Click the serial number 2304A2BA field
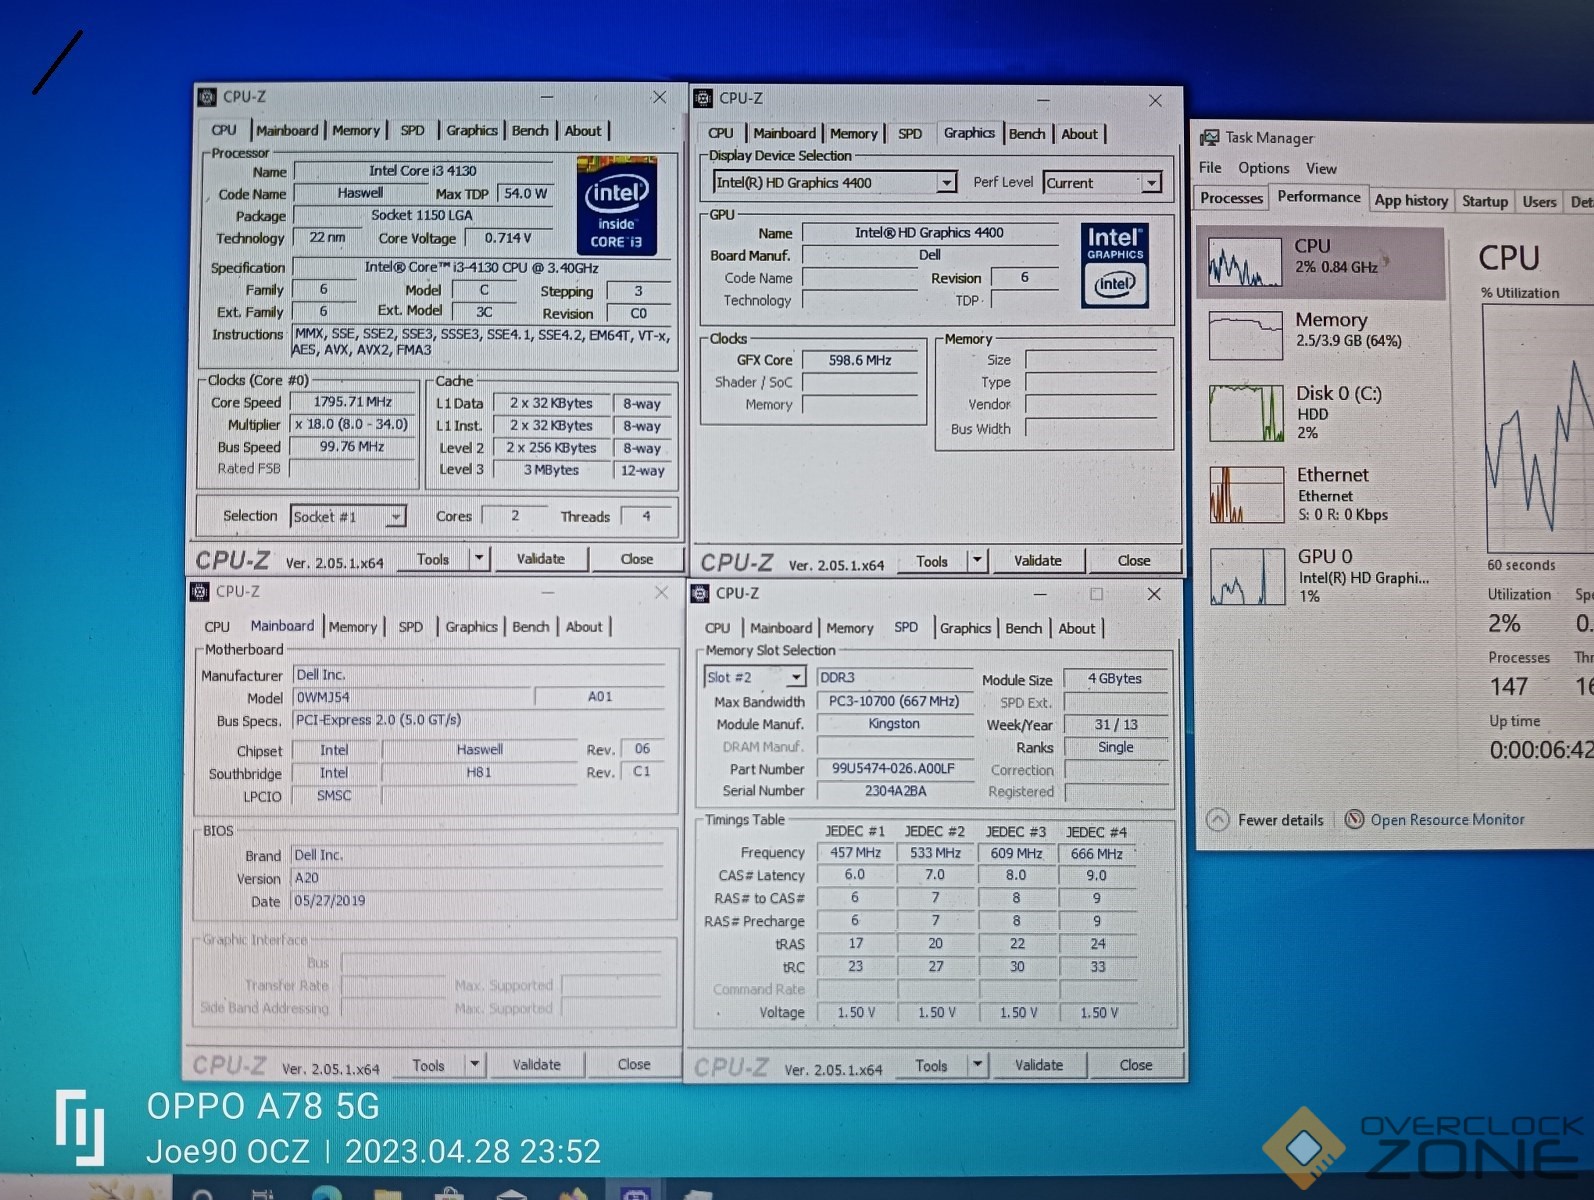This screenshot has width=1594, height=1200. [895, 791]
